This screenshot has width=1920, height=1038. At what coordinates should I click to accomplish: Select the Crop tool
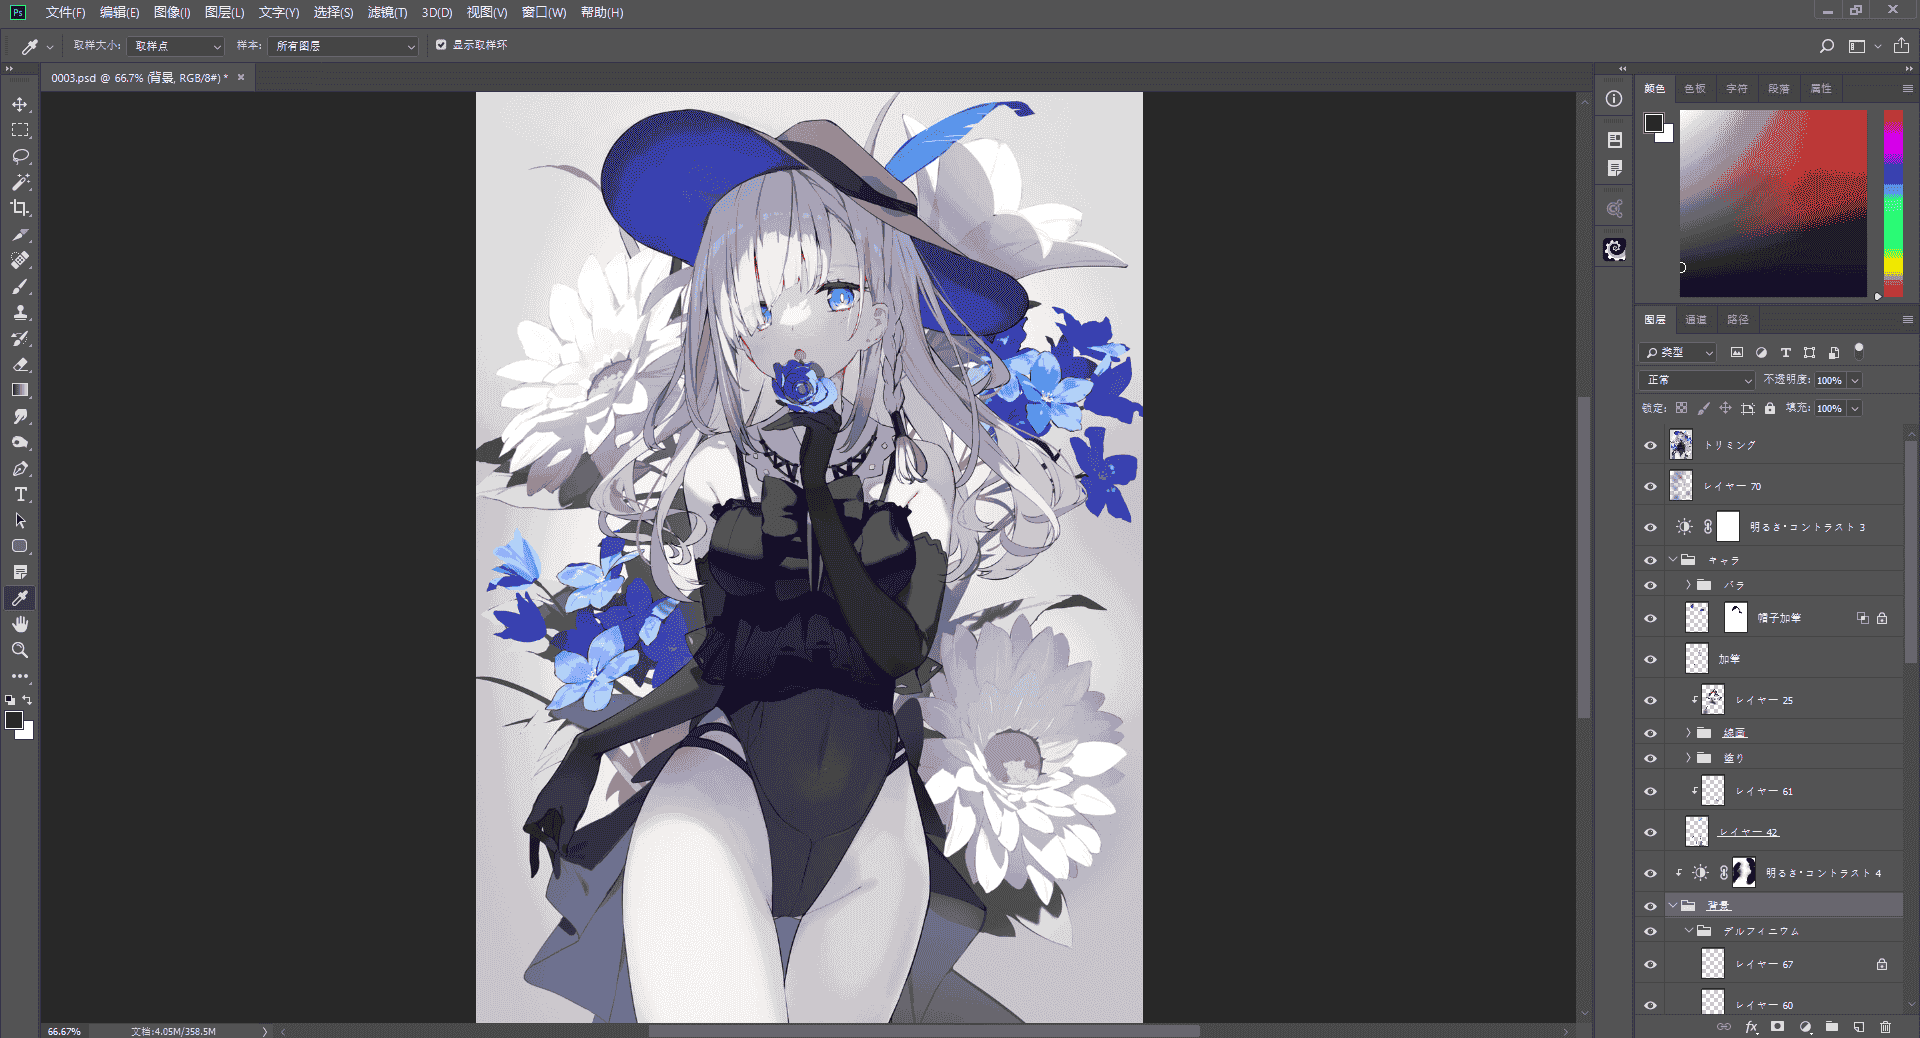click(x=20, y=208)
